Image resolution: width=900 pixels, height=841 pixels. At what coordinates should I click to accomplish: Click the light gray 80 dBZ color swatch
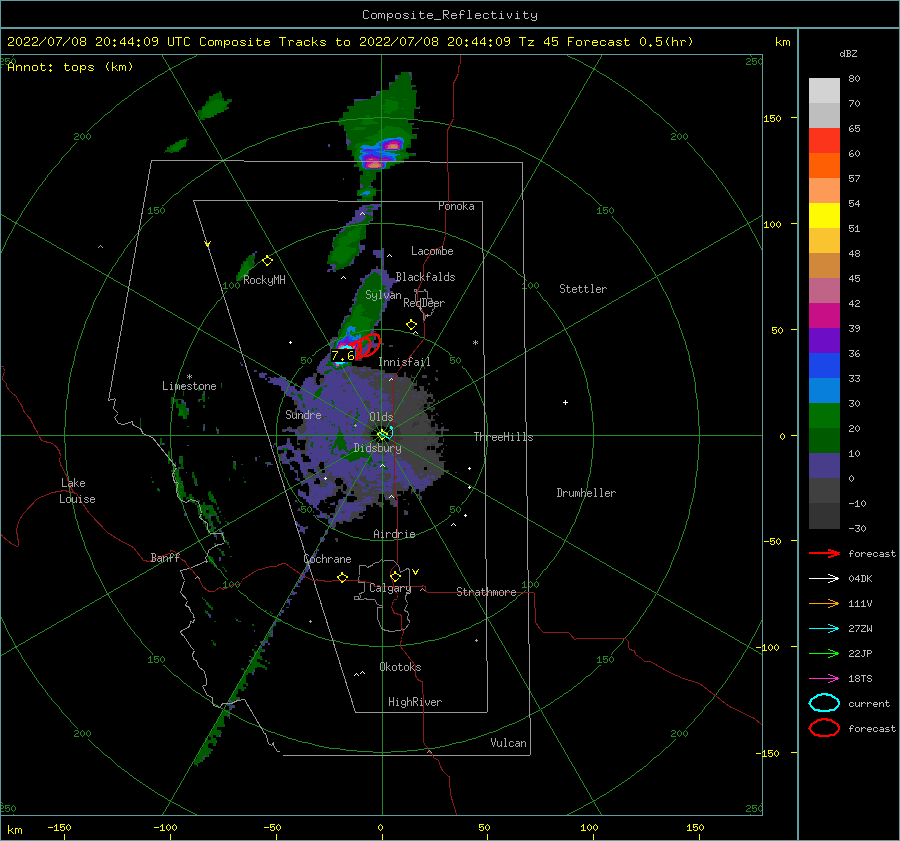coord(824,90)
